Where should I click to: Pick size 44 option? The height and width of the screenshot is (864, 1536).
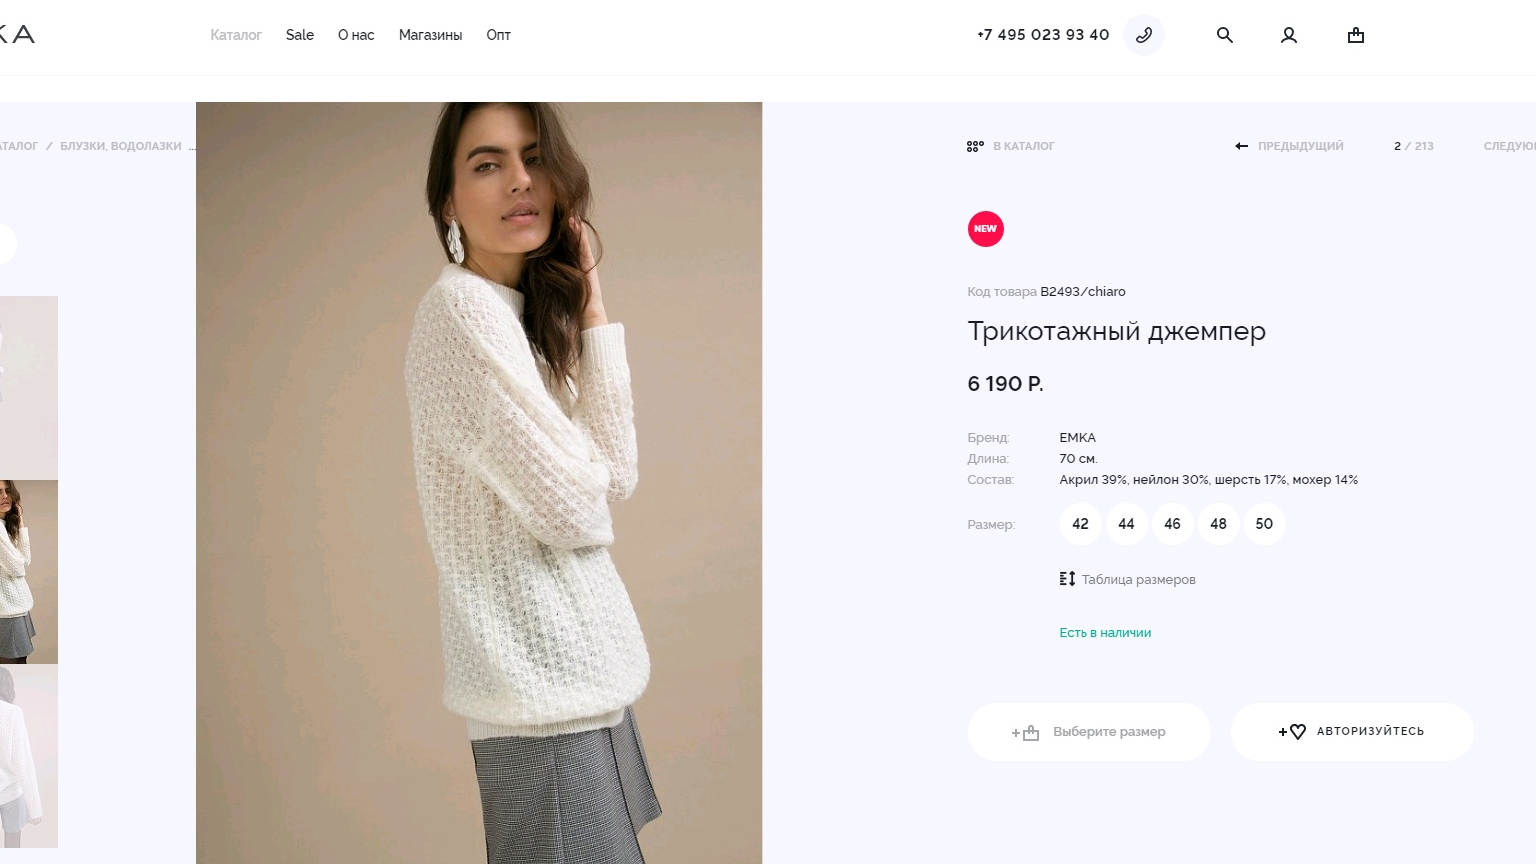point(1126,524)
